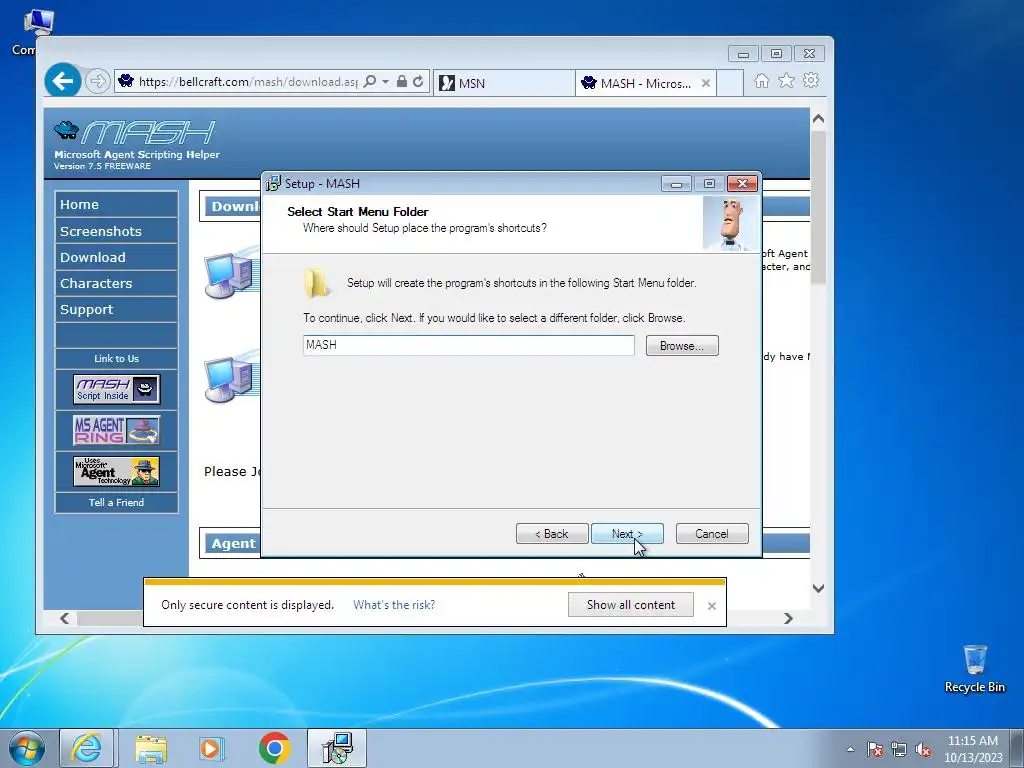Image resolution: width=1024 pixels, height=768 pixels.
Task: Click the browser forward arrow
Action: [97, 81]
